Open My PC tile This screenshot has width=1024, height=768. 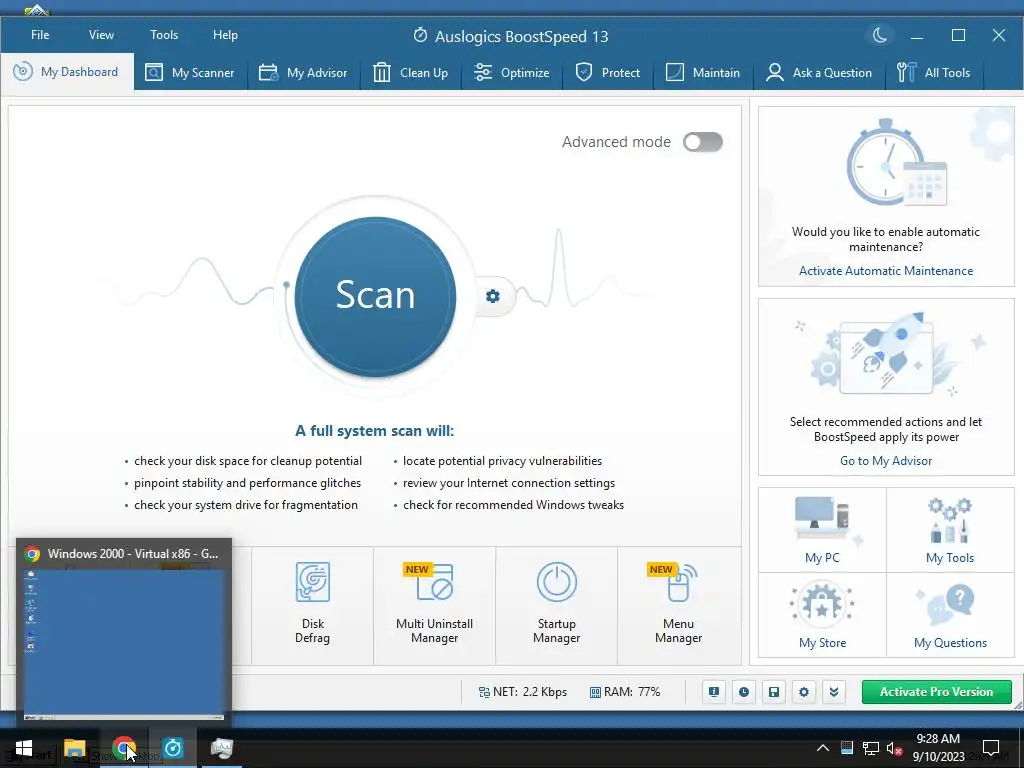(822, 530)
